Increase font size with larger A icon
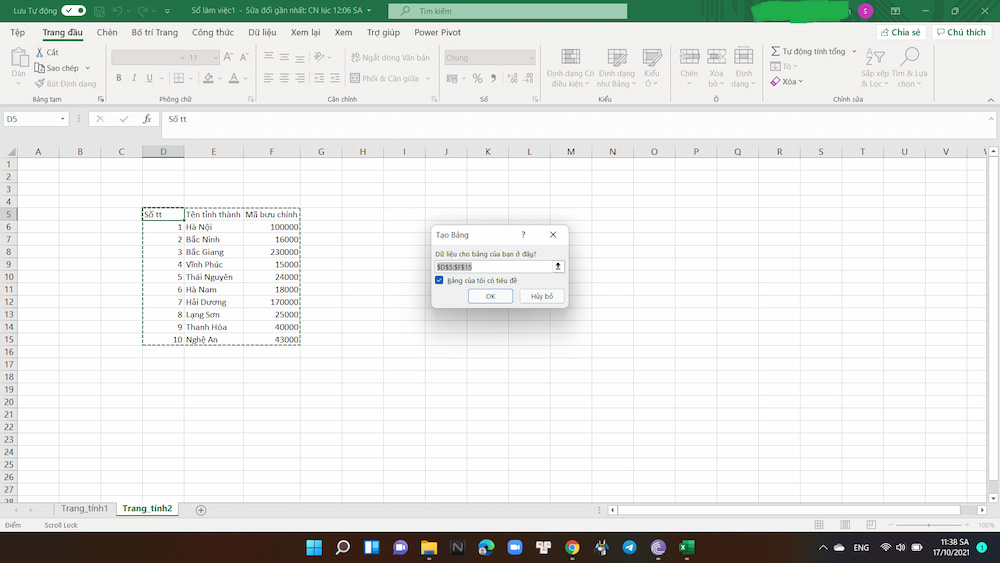Image resolution: width=1000 pixels, height=563 pixels. coord(228,57)
